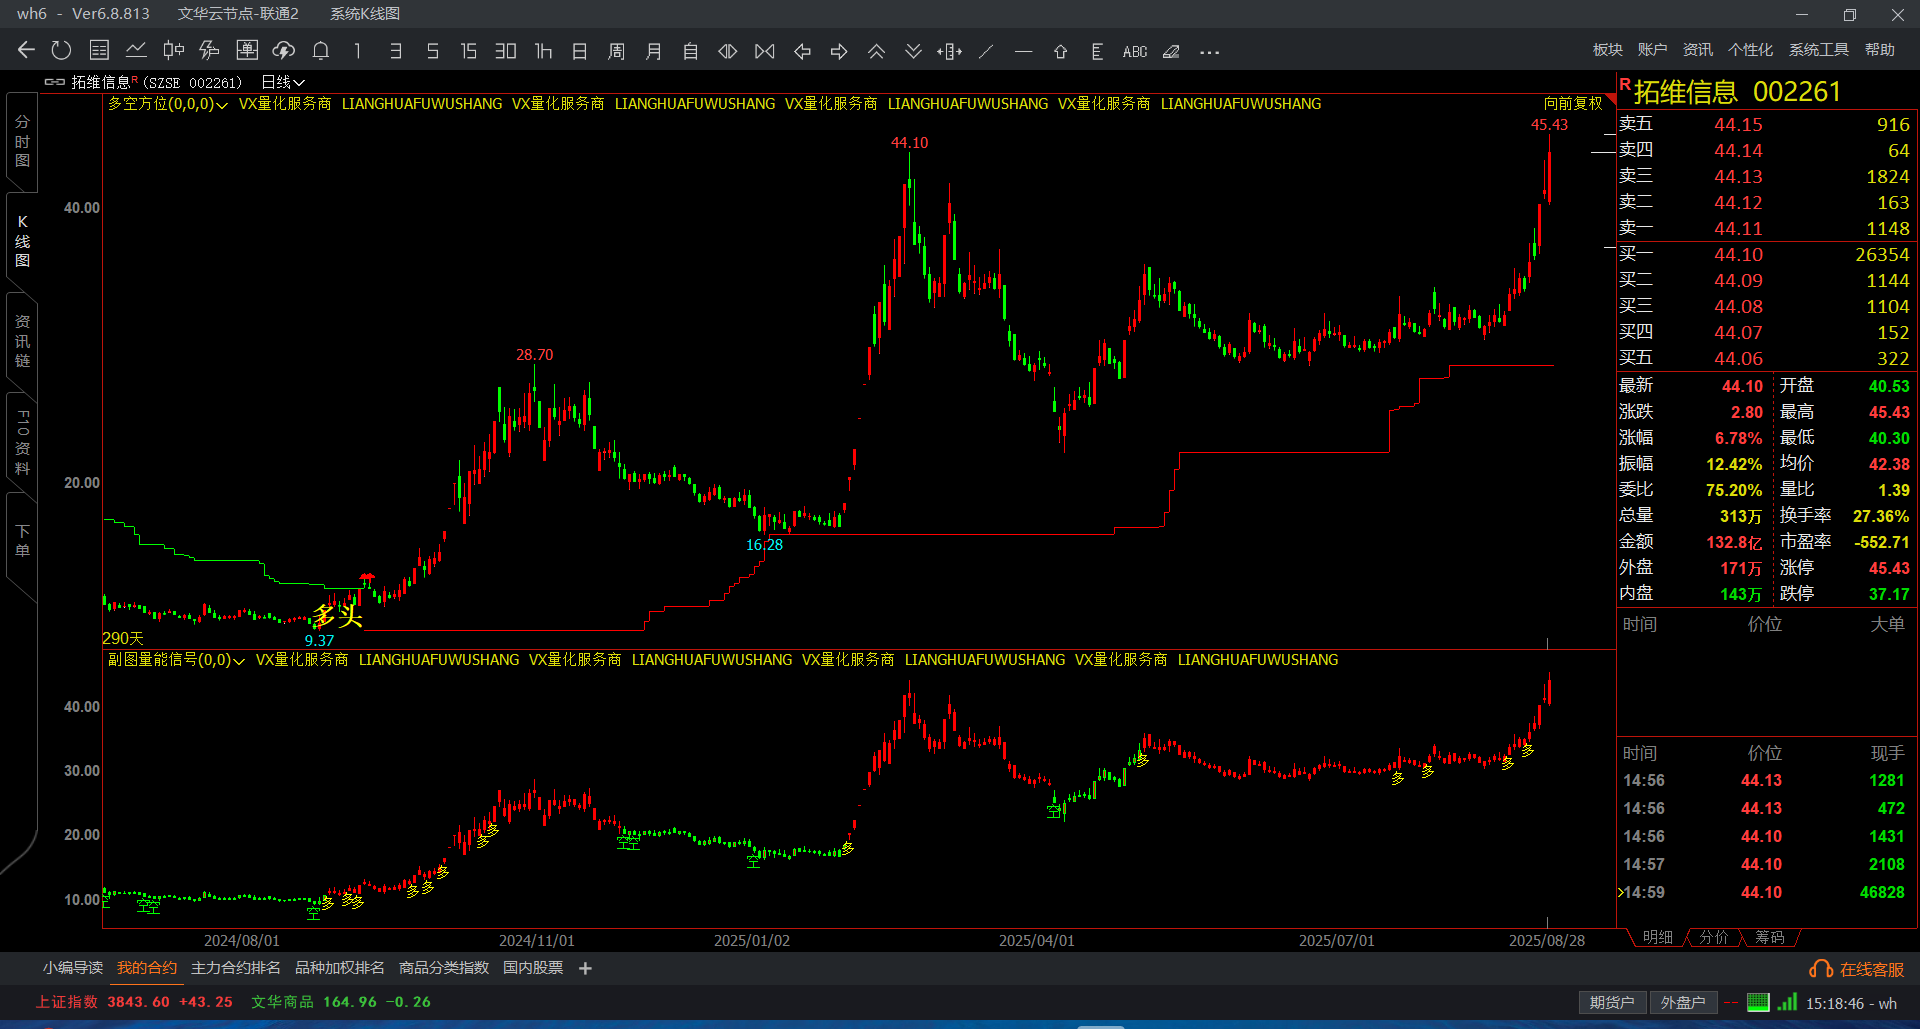The image size is (1920, 1029).
Task: Select the weekly (周) period button
Action: point(616,51)
